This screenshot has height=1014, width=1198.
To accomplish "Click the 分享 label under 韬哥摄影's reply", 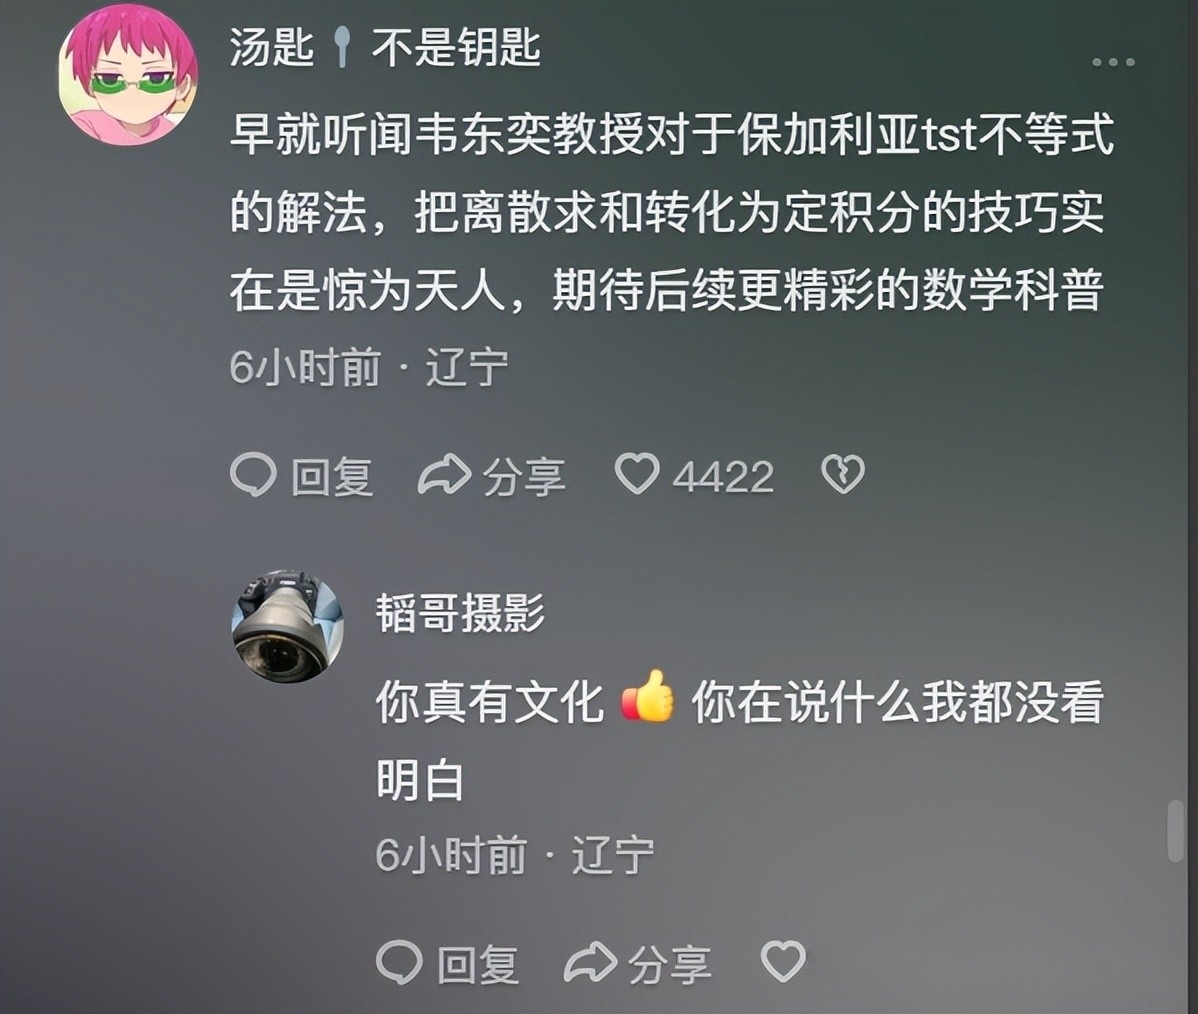I will [670, 964].
